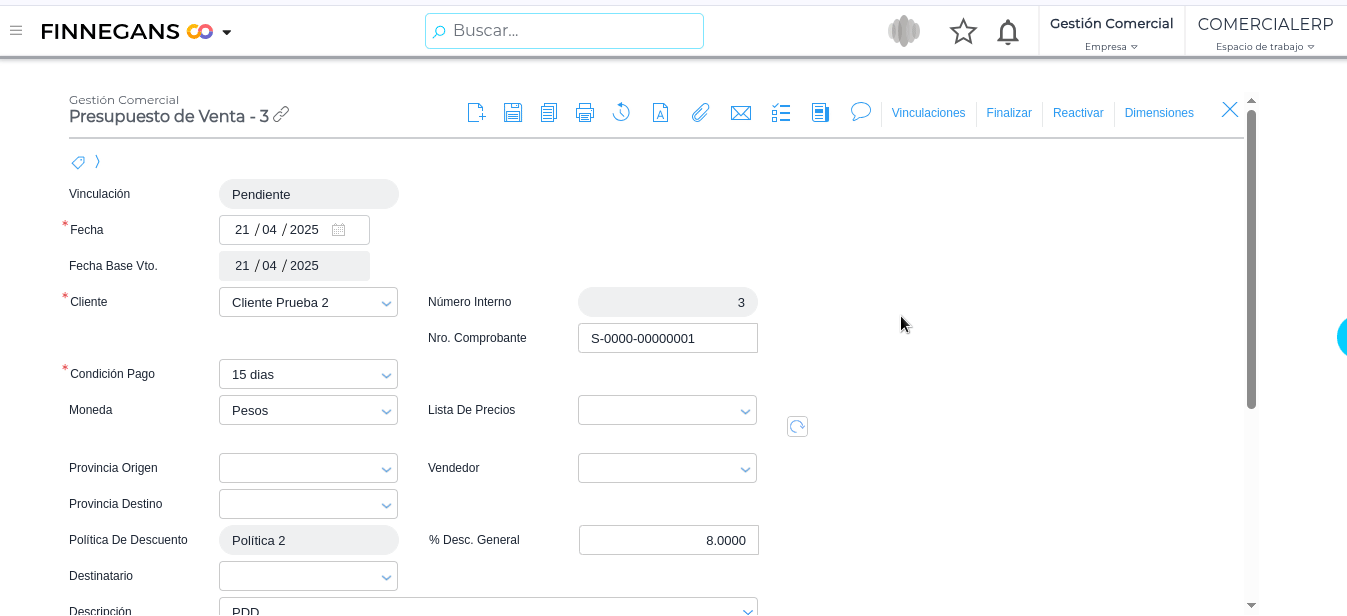Click the copy document icon
The width and height of the screenshot is (1347, 616).
coord(549,112)
